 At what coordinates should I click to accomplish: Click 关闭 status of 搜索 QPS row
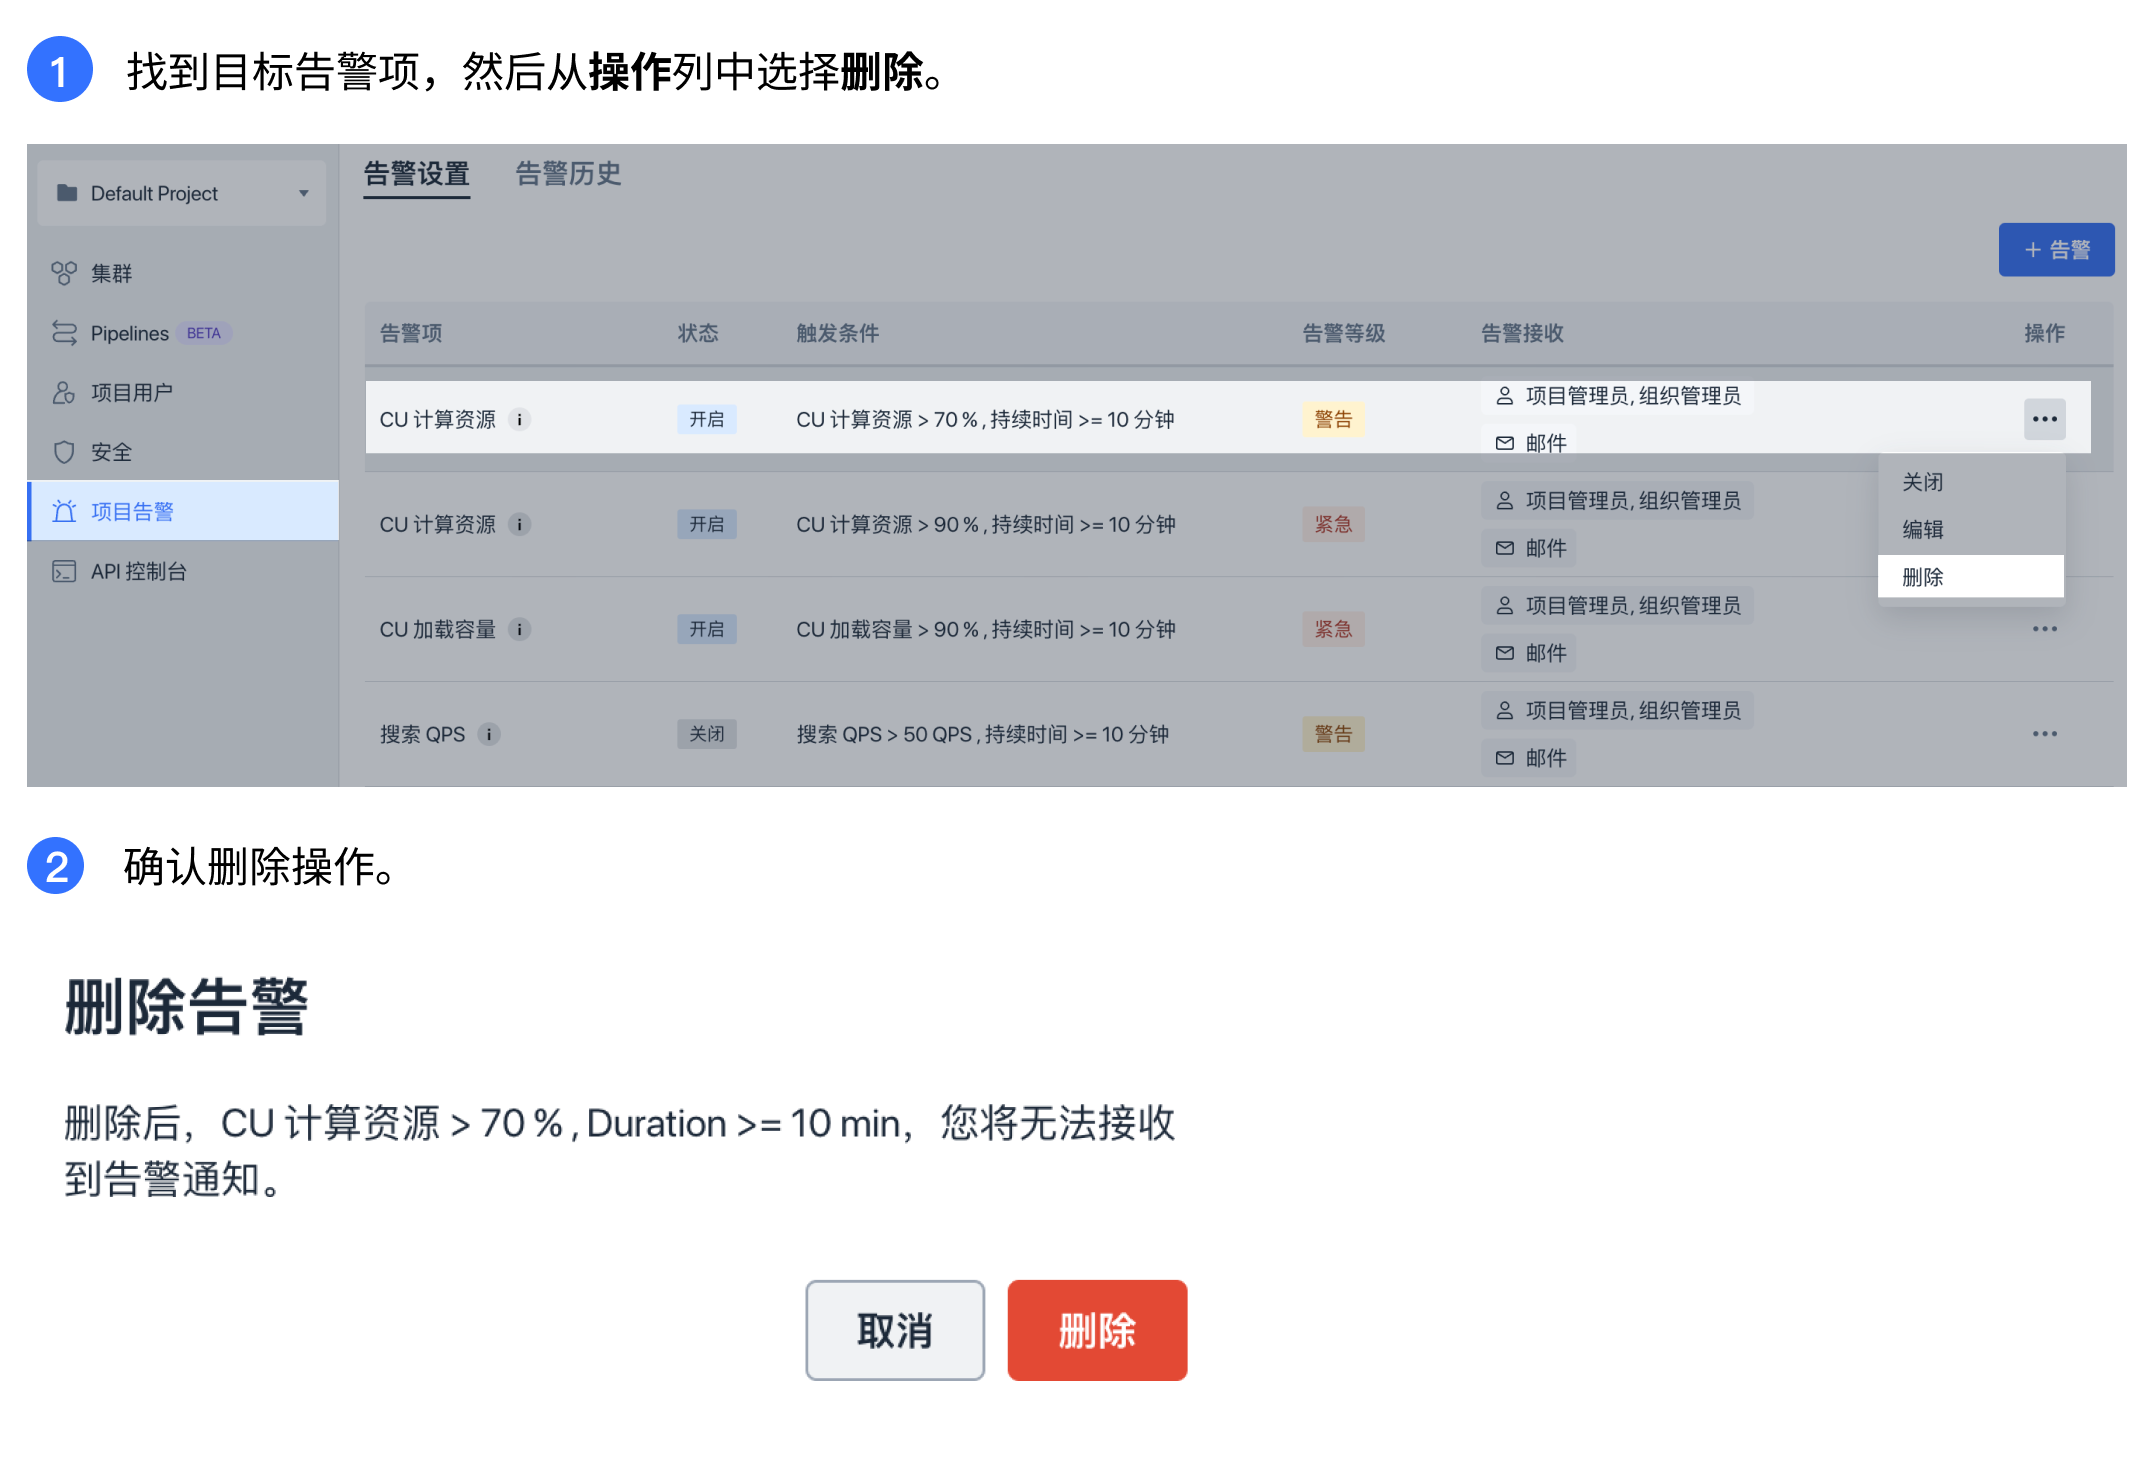(707, 734)
